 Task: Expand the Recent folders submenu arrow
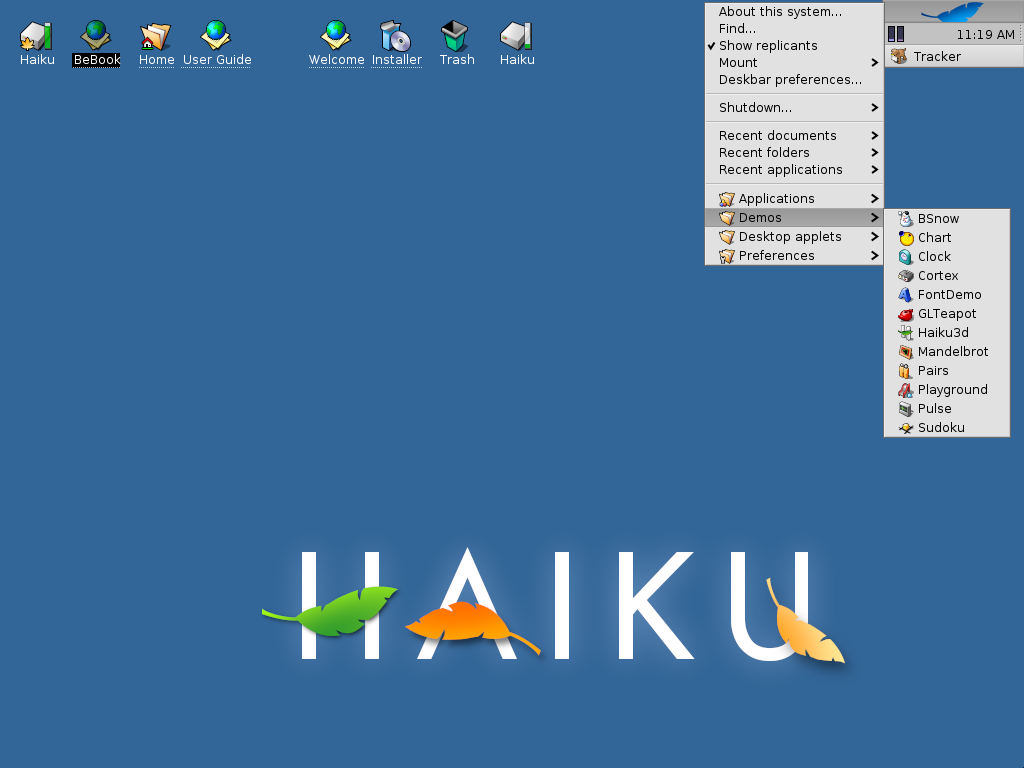(x=874, y=152)
